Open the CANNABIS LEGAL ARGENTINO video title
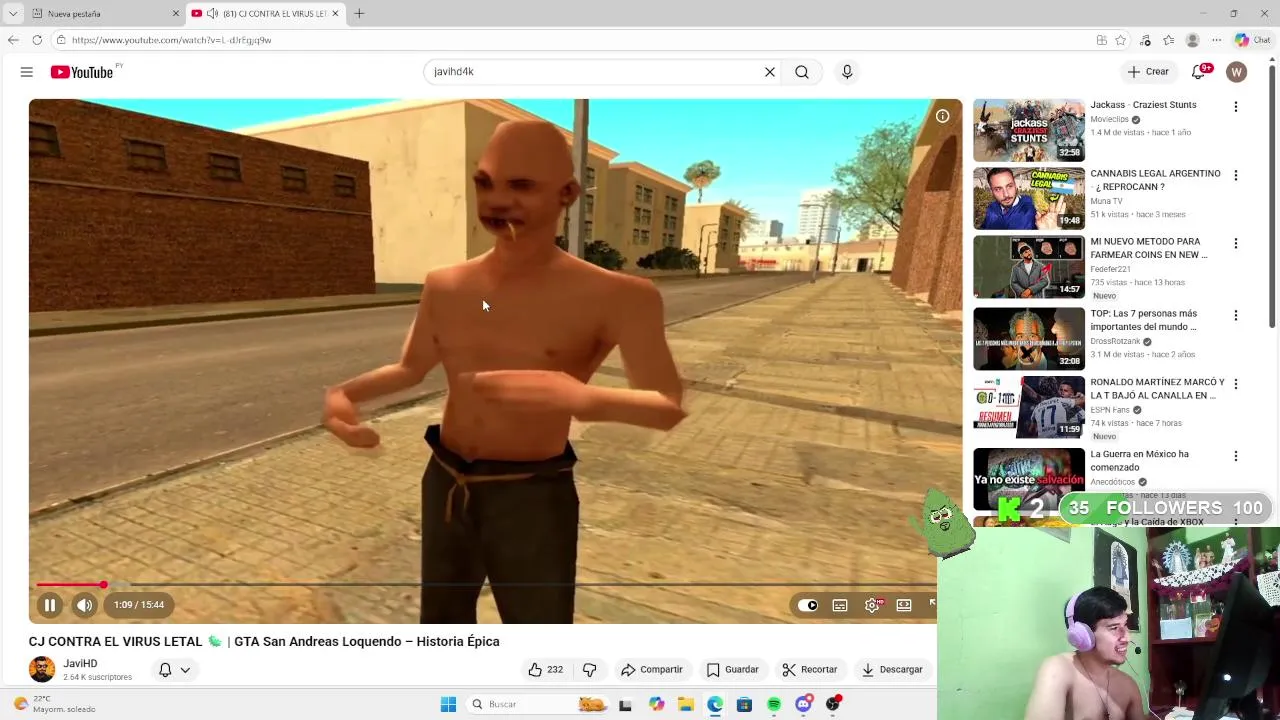The width and height of the screenshot is (1280, 720). pos(1155,180)
